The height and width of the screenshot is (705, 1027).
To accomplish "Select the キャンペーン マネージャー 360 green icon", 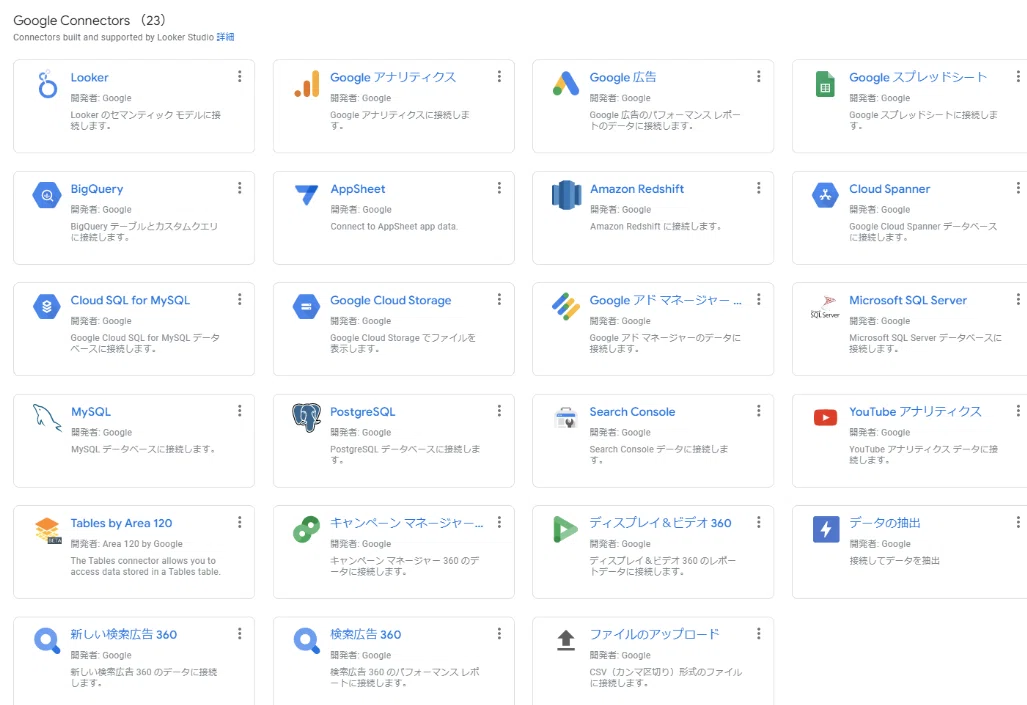I will 307,529.
